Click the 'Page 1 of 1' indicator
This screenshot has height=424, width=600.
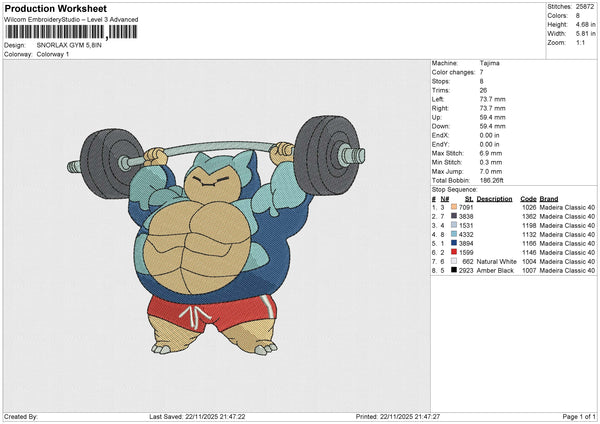[x=579, y=417]
